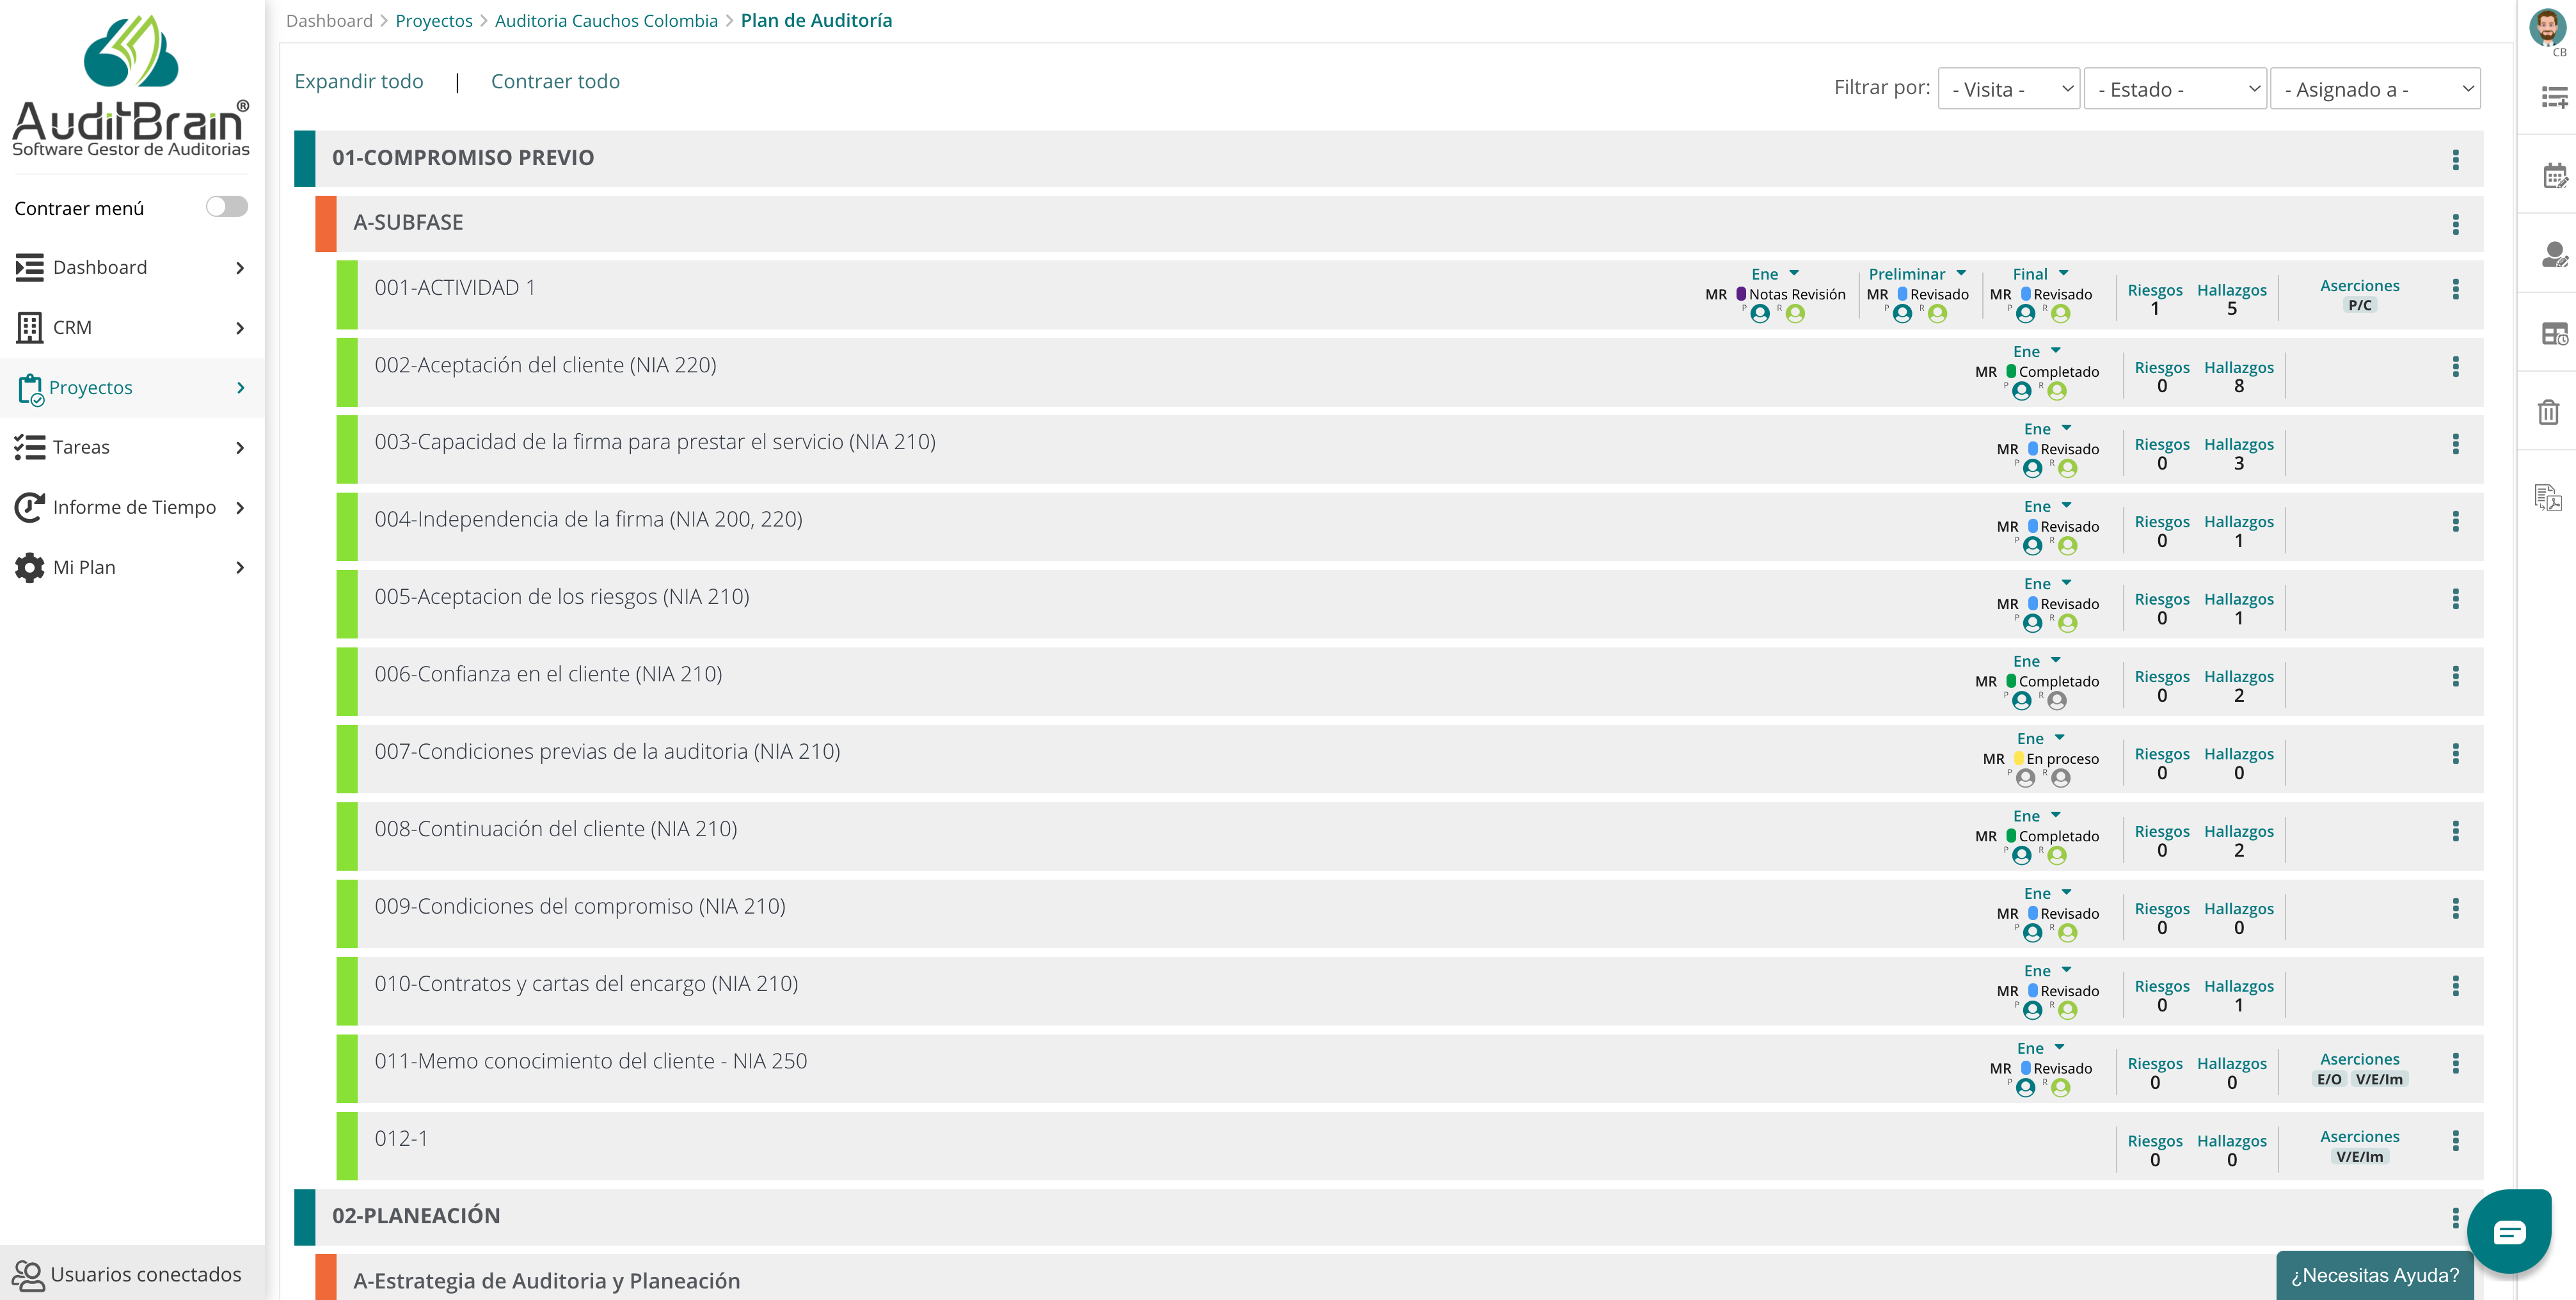Select the Tareas icon in left sidebar
Image resolution: width=2576 pixels, height=1300 pixels.
31,447
